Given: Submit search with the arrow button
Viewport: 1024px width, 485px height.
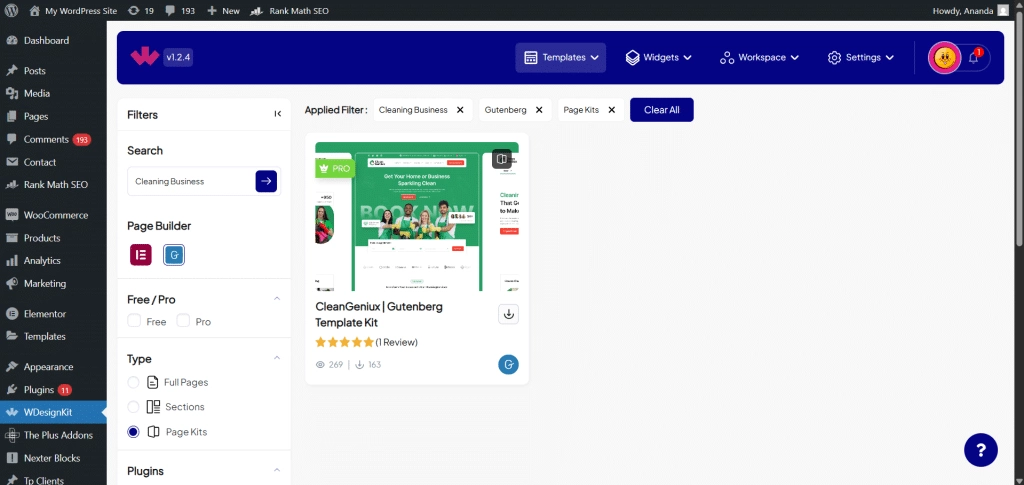Looking at the screenshot, I should click(266, 181).
